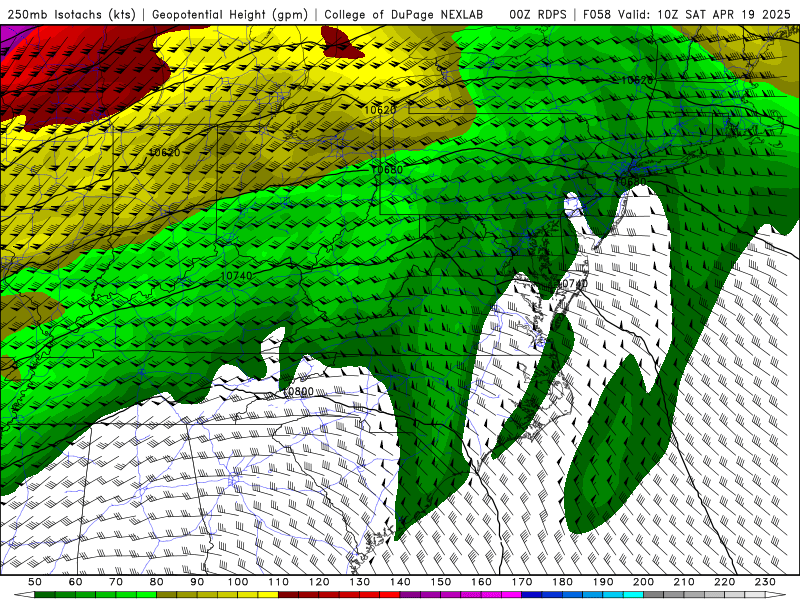
Task: Click the colorbar tick label 200
Action: coord(643,582)
